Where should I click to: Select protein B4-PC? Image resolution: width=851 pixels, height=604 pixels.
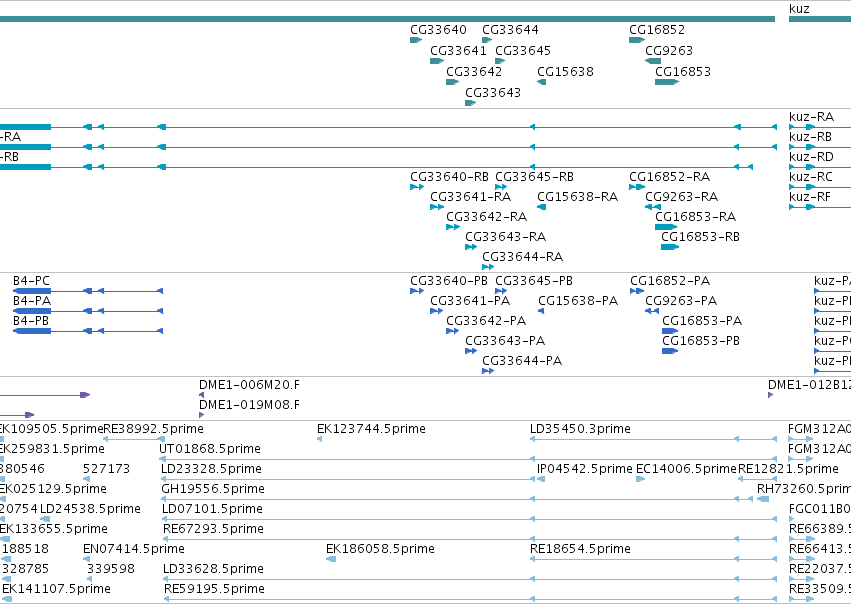(31, 281)
